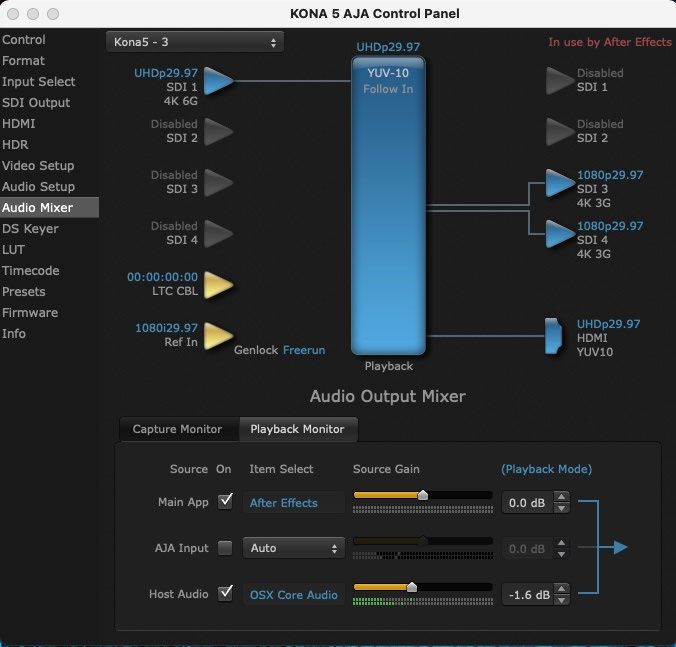Viewport: 676px width, 647px height.
Task: Open the Kona5 - 3 device dropdown
Action: coord(195,42)
